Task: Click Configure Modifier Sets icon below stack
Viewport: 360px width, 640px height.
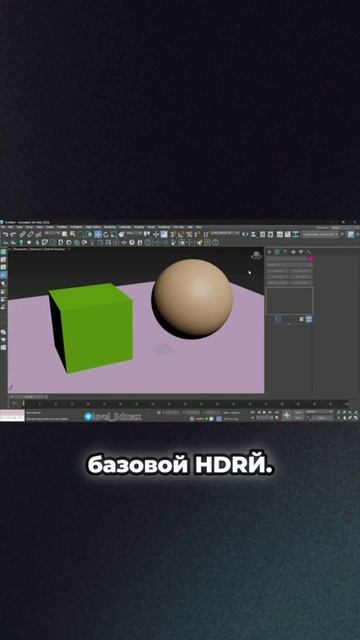Action: pos(309,319)
